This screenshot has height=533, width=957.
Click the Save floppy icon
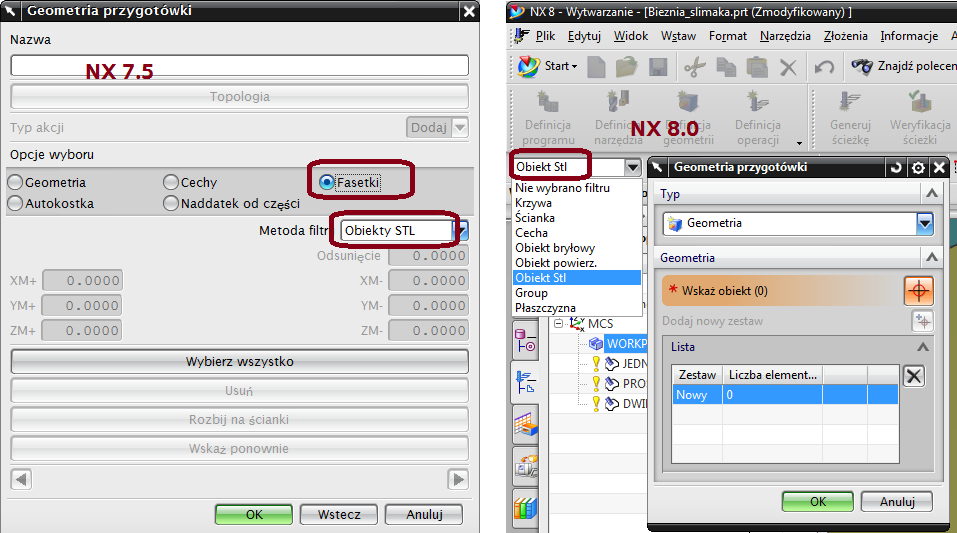pyautogui.click(x=658, y=67)
